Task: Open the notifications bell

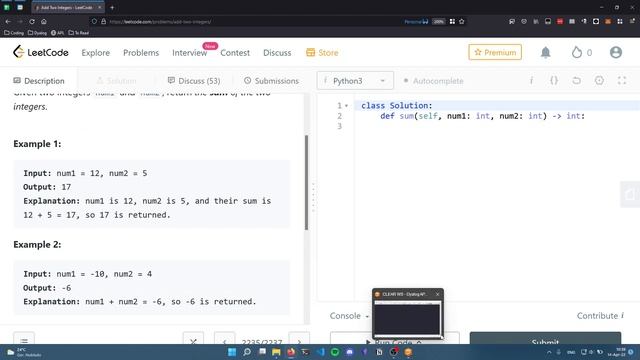Action: pos(545,52)
